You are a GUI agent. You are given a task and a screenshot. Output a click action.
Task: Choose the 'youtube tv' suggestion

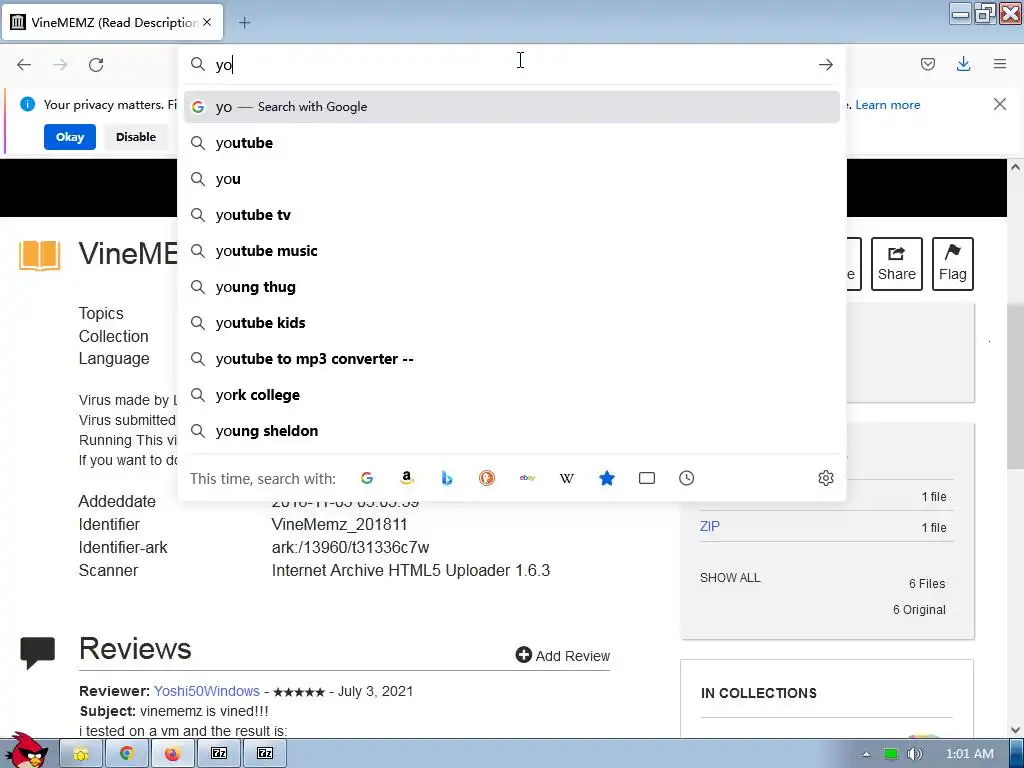(511, 215)
